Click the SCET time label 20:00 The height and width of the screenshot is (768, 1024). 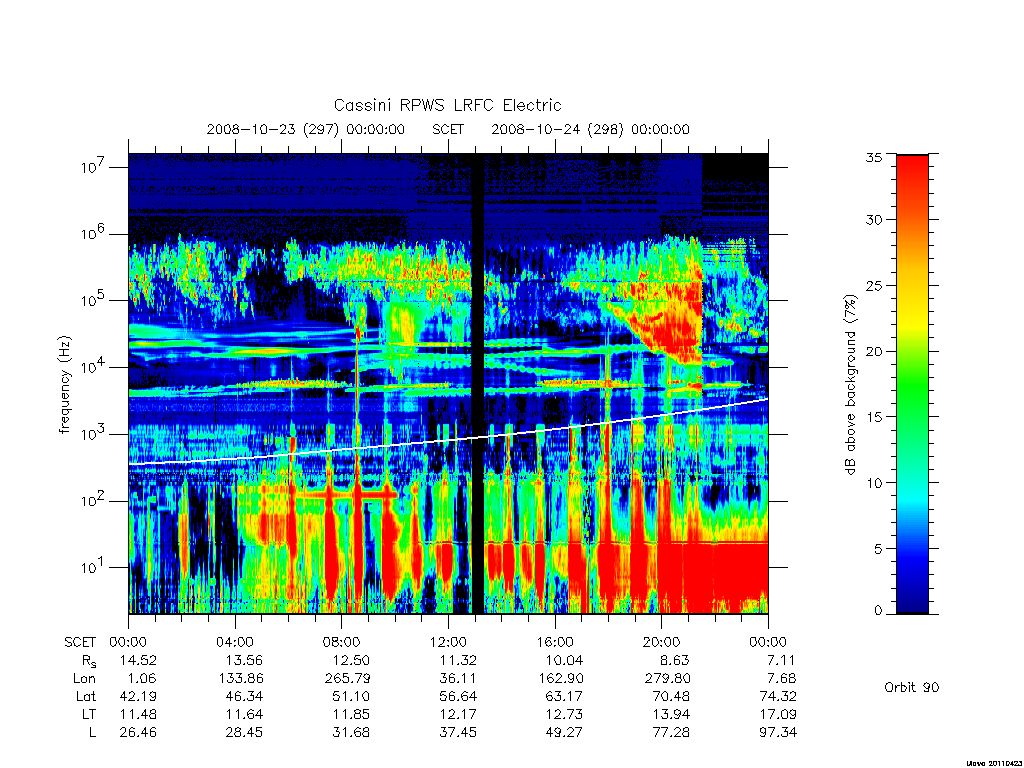click(x=661, y=642)
